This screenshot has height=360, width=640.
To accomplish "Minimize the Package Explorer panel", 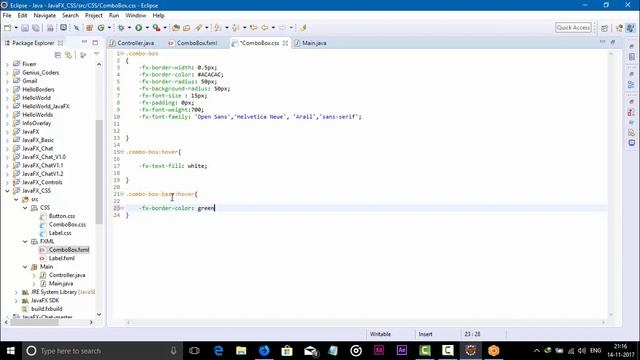I will [84, 42].
